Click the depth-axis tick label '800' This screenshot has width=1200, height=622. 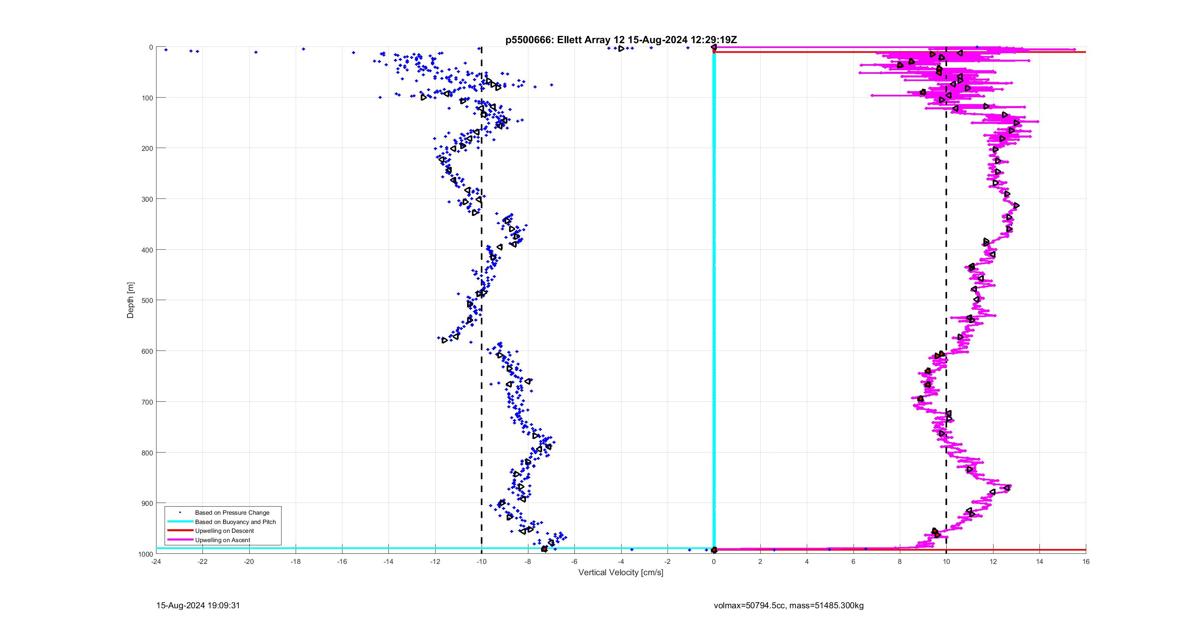coord(145,452)
